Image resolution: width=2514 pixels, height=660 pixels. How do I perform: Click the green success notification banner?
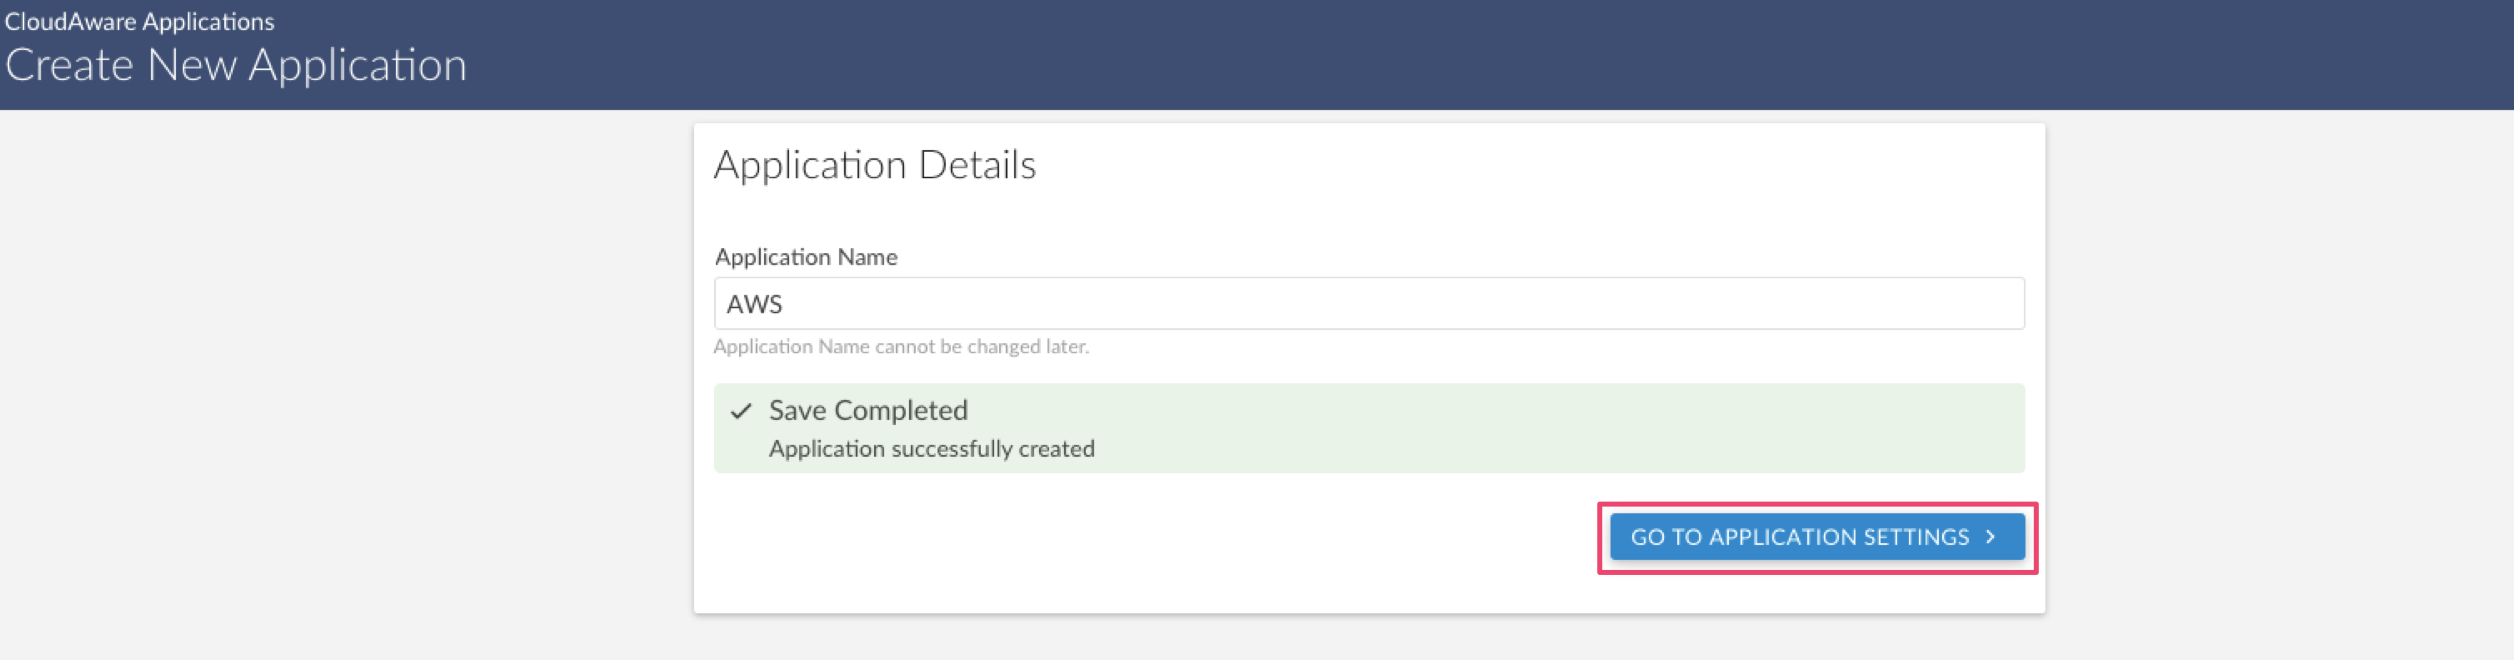coord(1369,428)
